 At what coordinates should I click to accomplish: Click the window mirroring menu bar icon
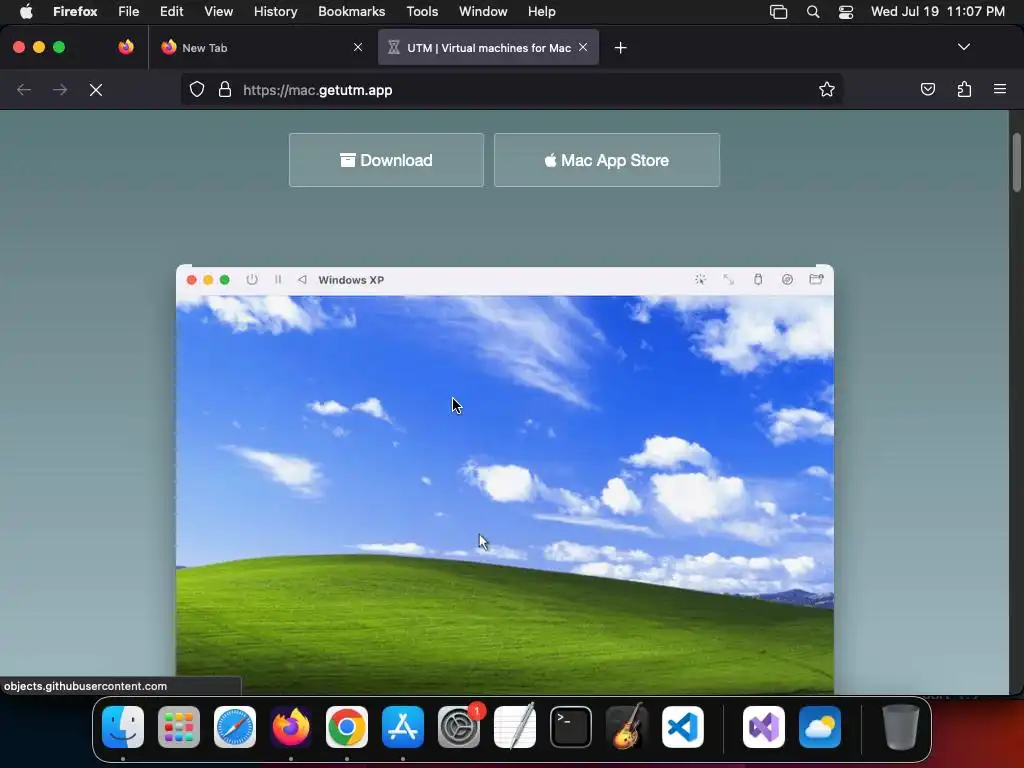click(x=778, y=12)
